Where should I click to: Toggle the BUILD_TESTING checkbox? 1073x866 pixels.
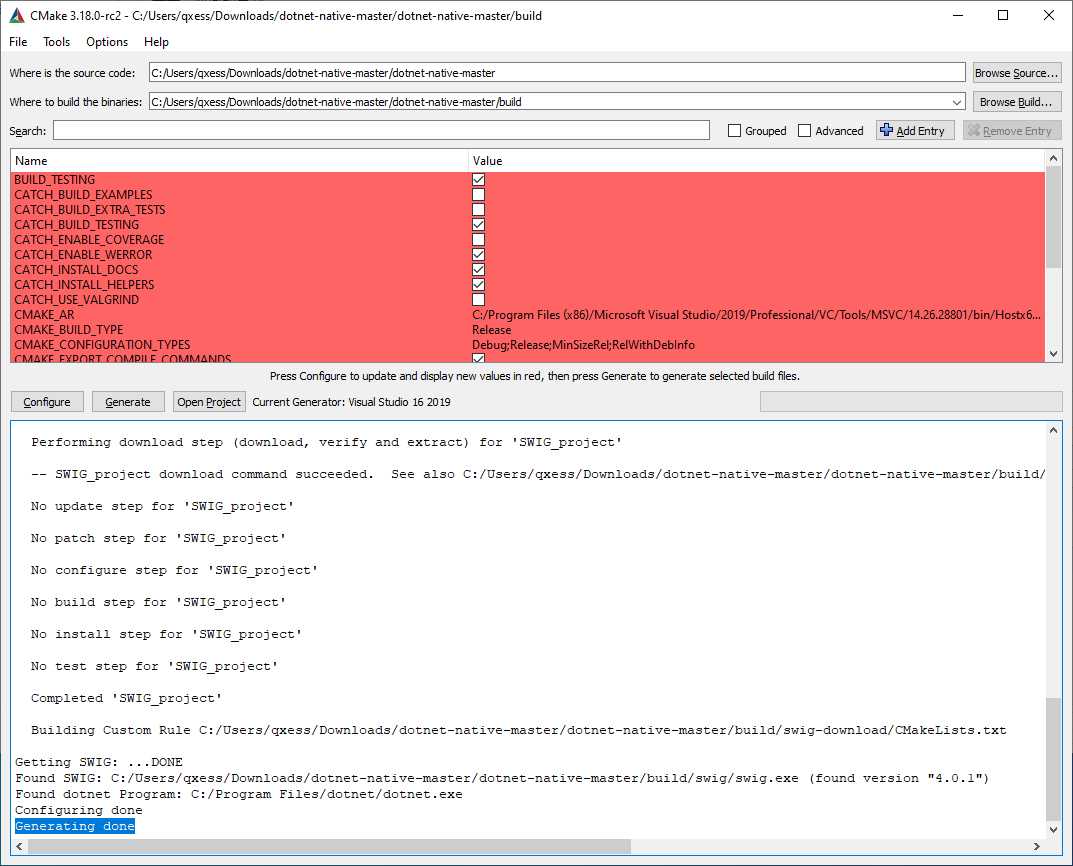(478, 180)
